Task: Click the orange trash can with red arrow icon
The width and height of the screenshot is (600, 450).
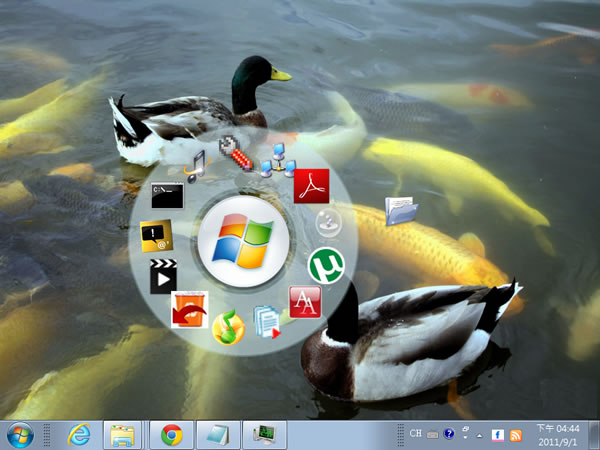Action: click(x=189, y=309)
